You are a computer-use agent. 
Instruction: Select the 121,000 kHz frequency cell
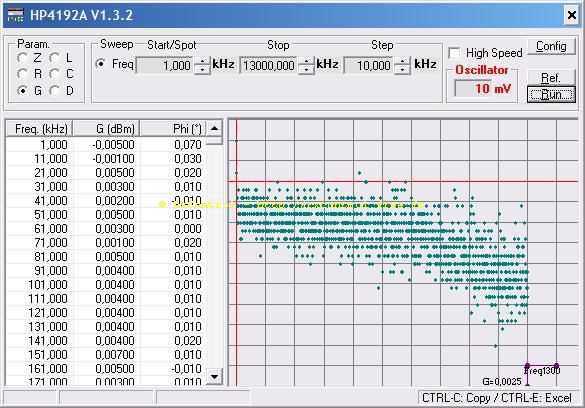tap(40, 313)
